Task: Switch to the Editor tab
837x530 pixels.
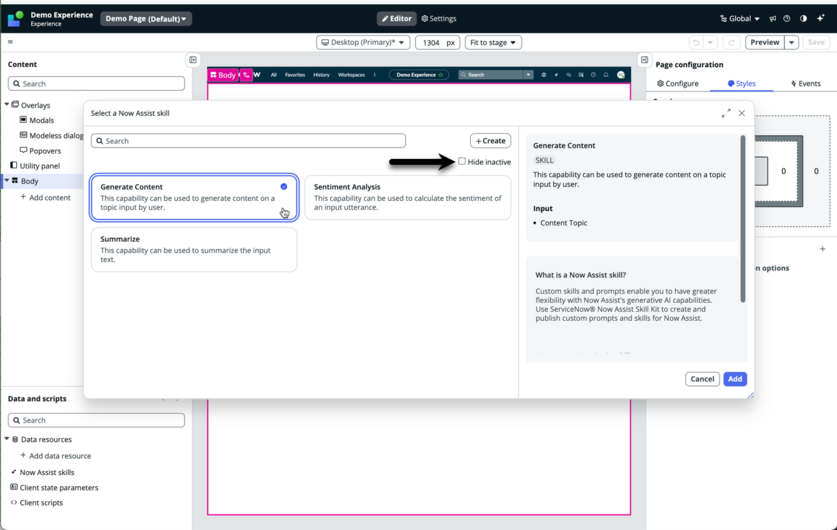Action: pos(397,19)
